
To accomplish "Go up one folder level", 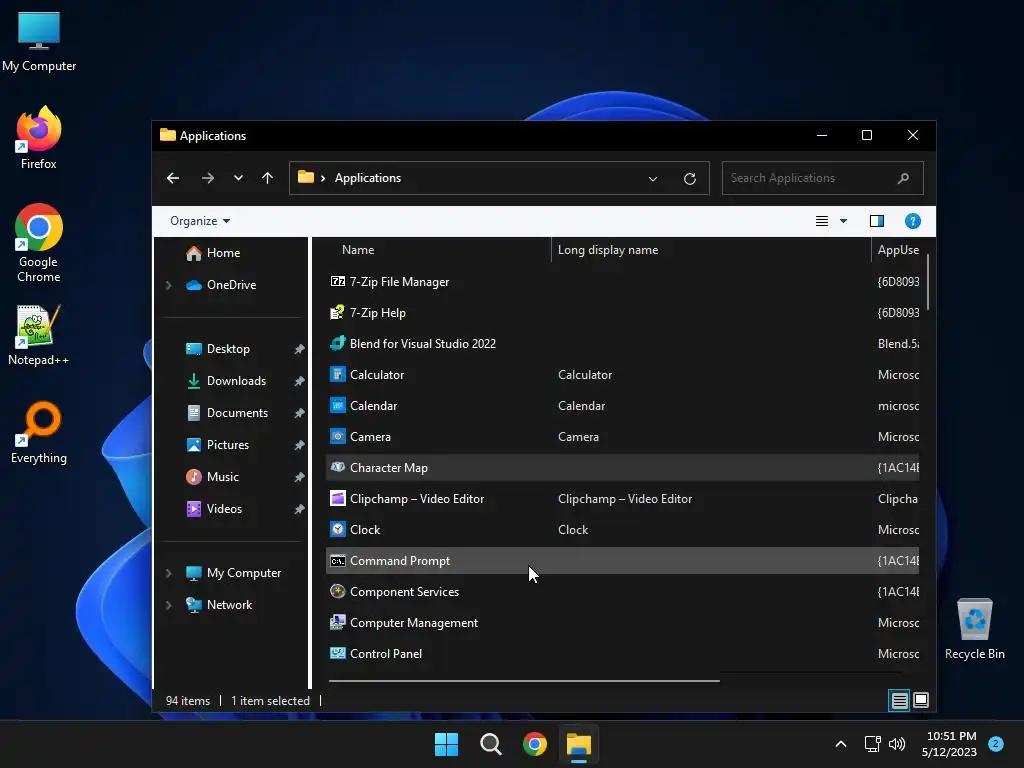I will pos(267,178).
